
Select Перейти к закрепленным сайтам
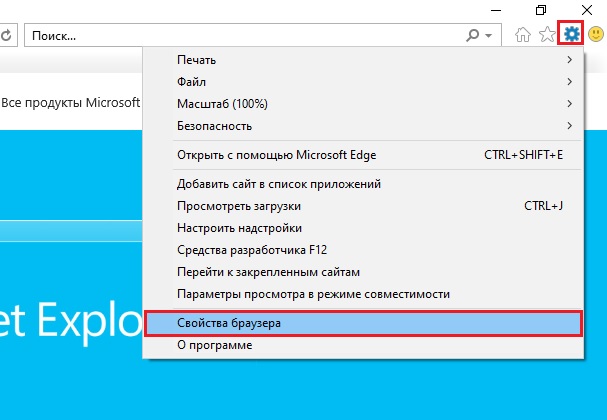(363, 272)
